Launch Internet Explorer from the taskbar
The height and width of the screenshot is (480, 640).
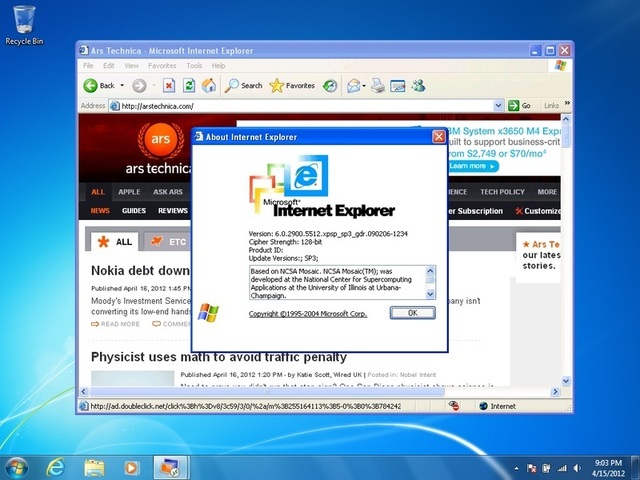click(55, 468)
